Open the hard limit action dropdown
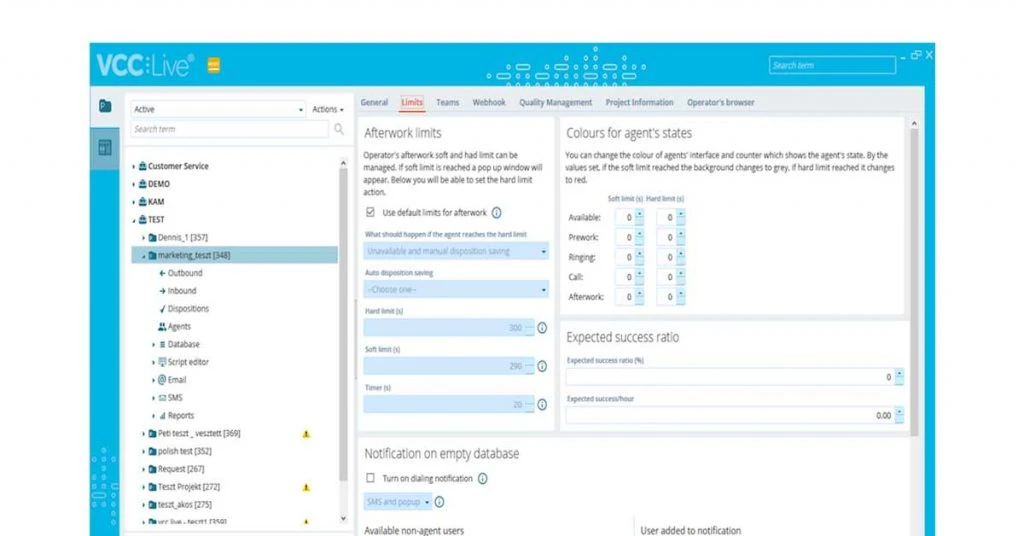 click(x=456, y=251)
